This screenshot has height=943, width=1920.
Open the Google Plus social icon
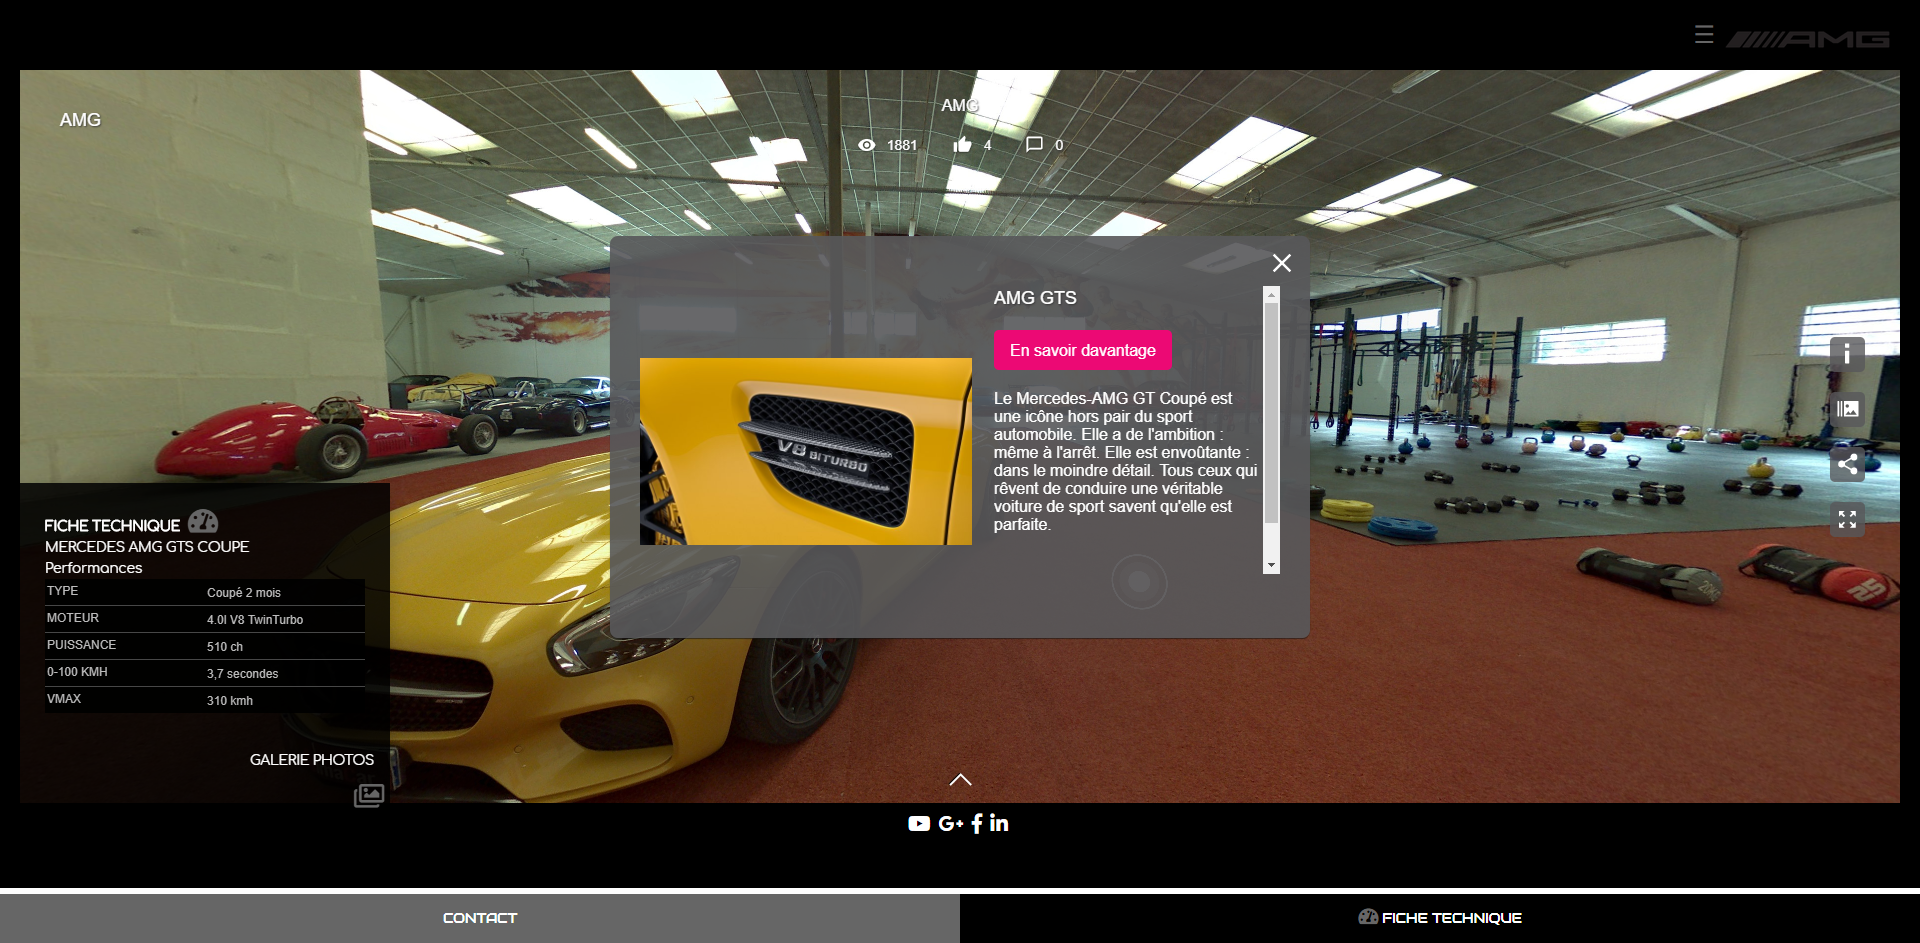[x=950, y=824]
